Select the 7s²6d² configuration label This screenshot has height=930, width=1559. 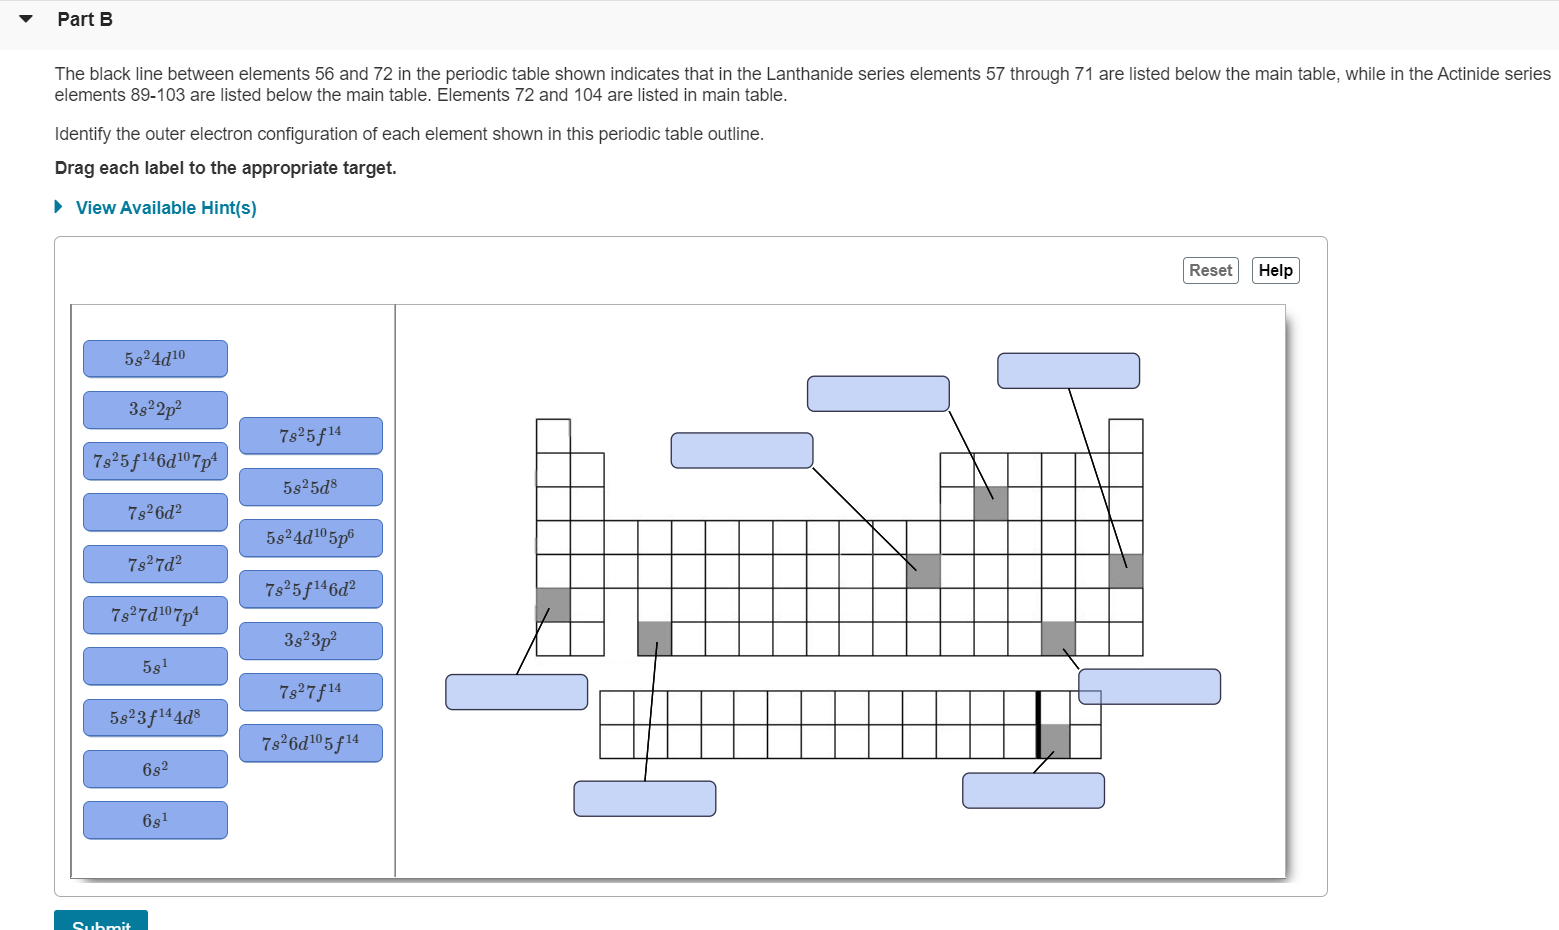pyautogui.click(x=155, y=512)
